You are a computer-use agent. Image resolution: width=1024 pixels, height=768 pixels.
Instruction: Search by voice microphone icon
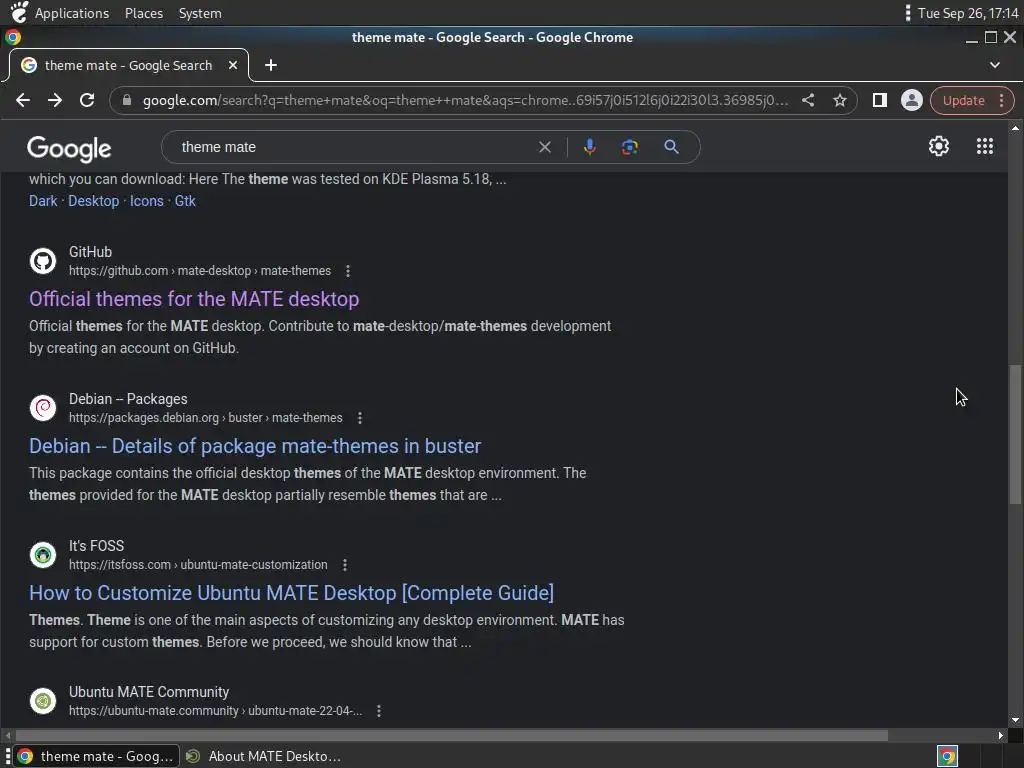tap(590, 147)
